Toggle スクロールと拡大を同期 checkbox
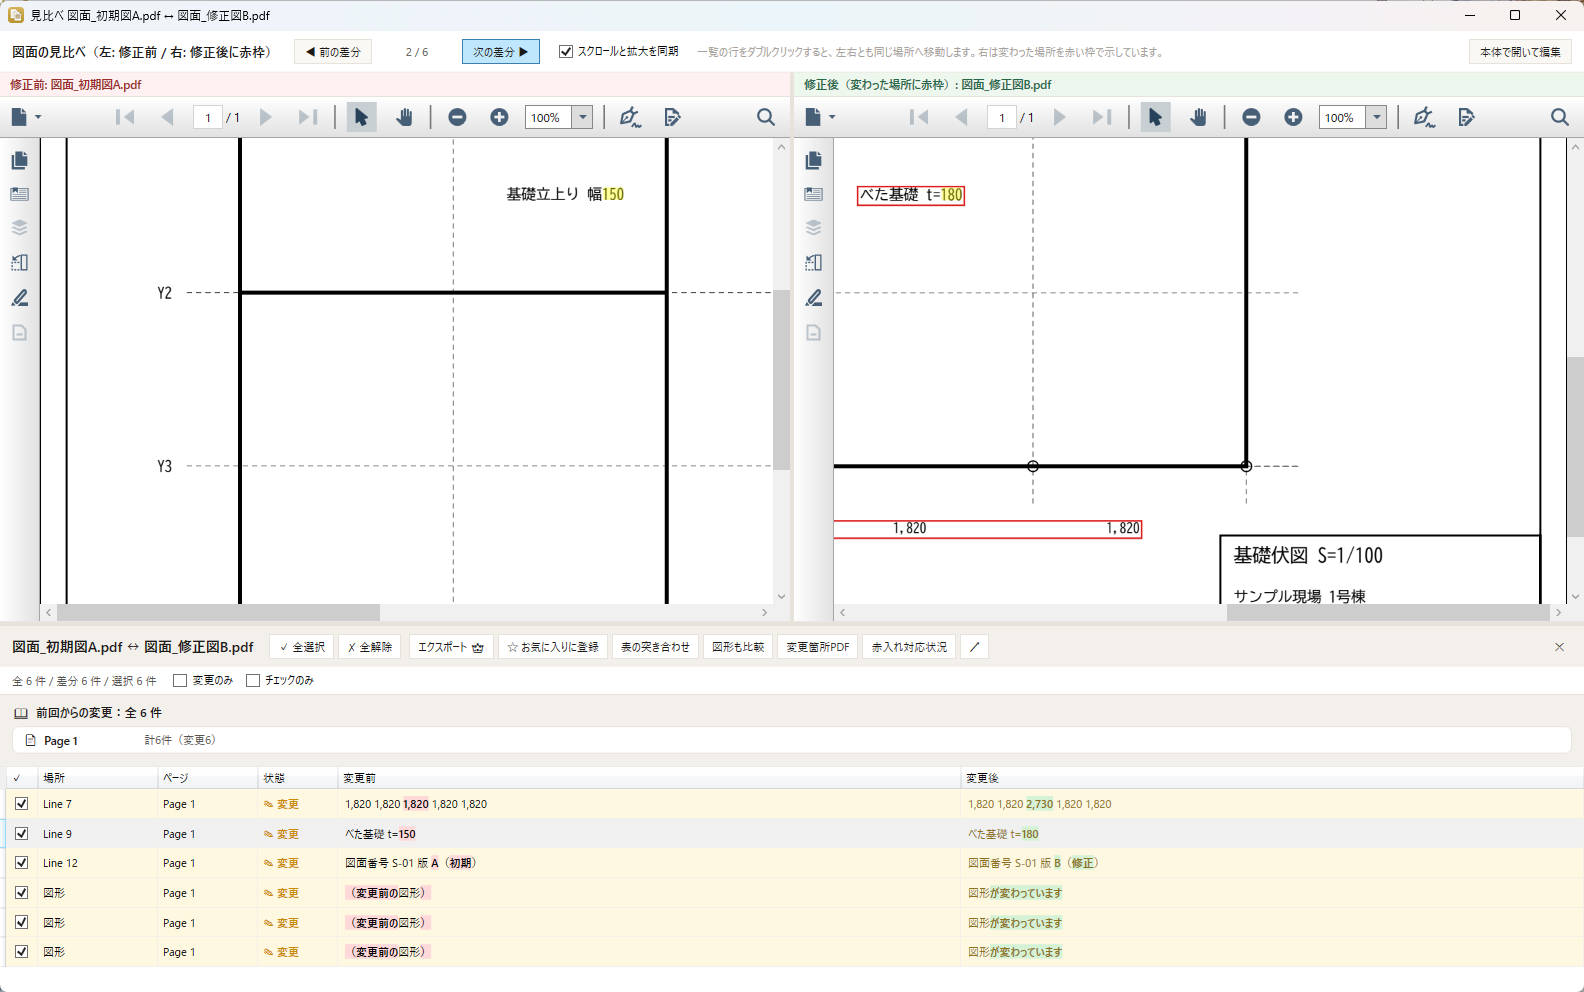 [x=566, y=52]
